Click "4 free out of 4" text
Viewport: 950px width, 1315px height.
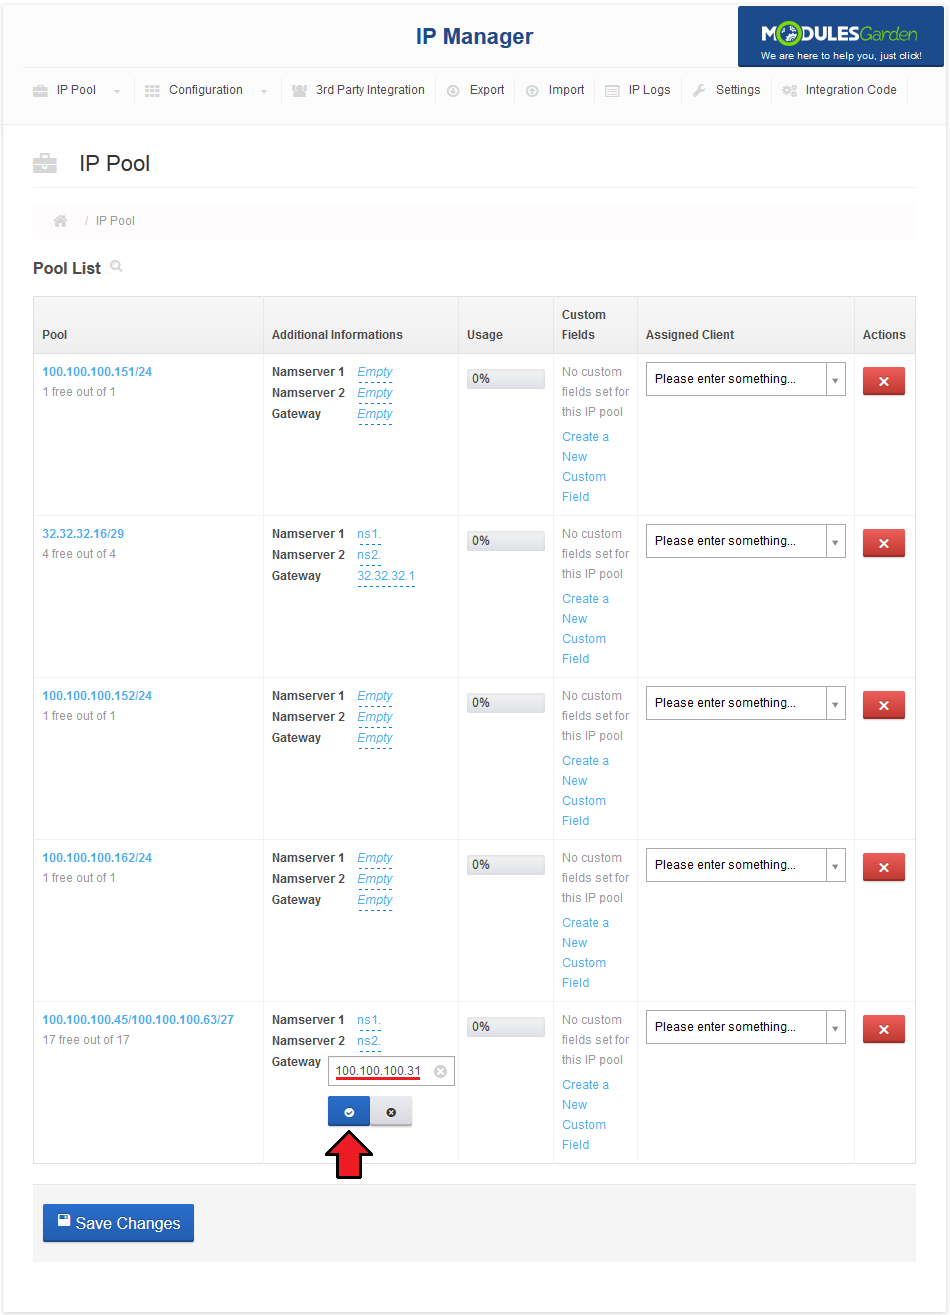click(79, 554)
